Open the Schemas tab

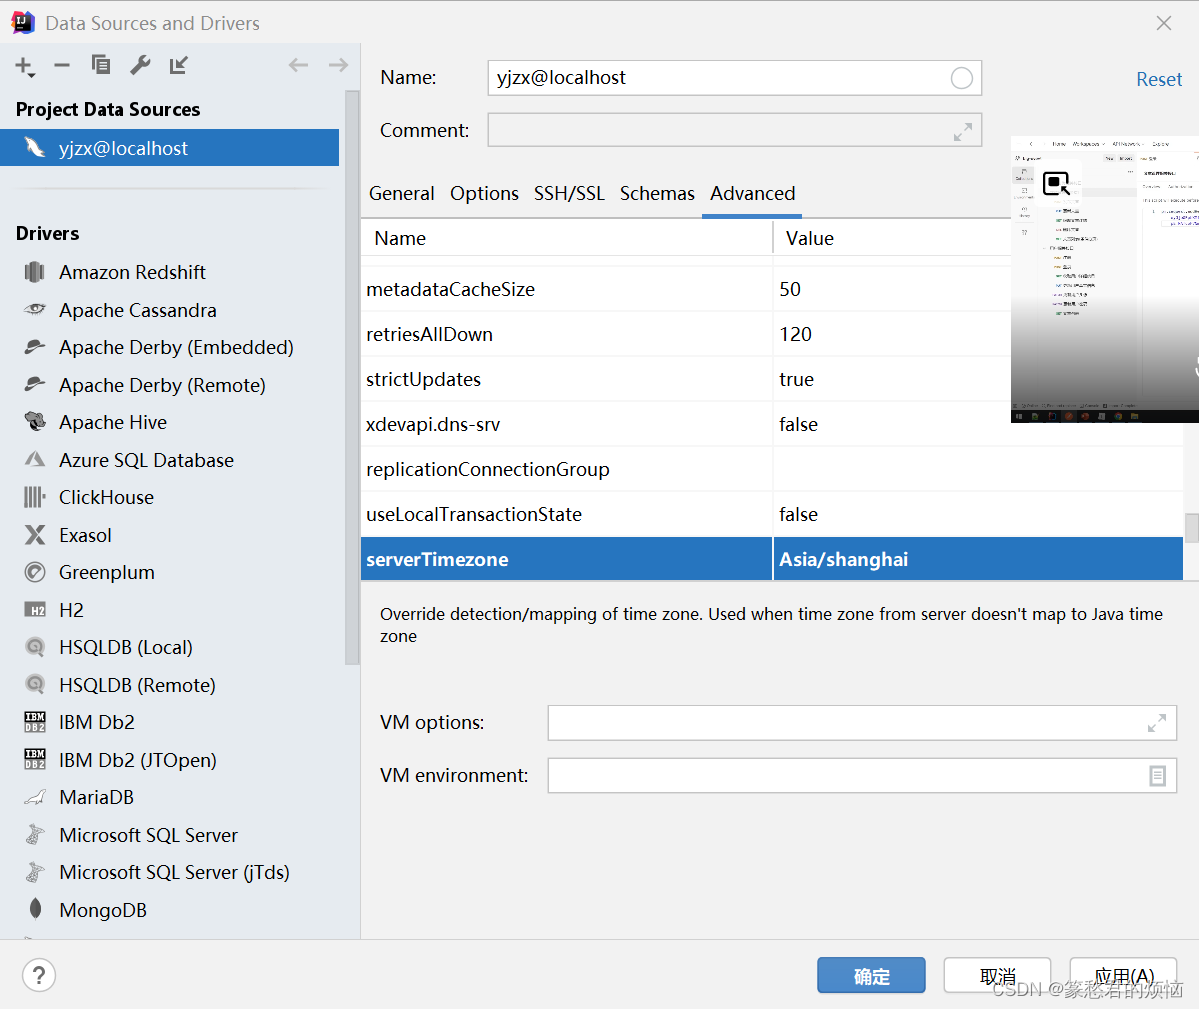coord(657,193)
